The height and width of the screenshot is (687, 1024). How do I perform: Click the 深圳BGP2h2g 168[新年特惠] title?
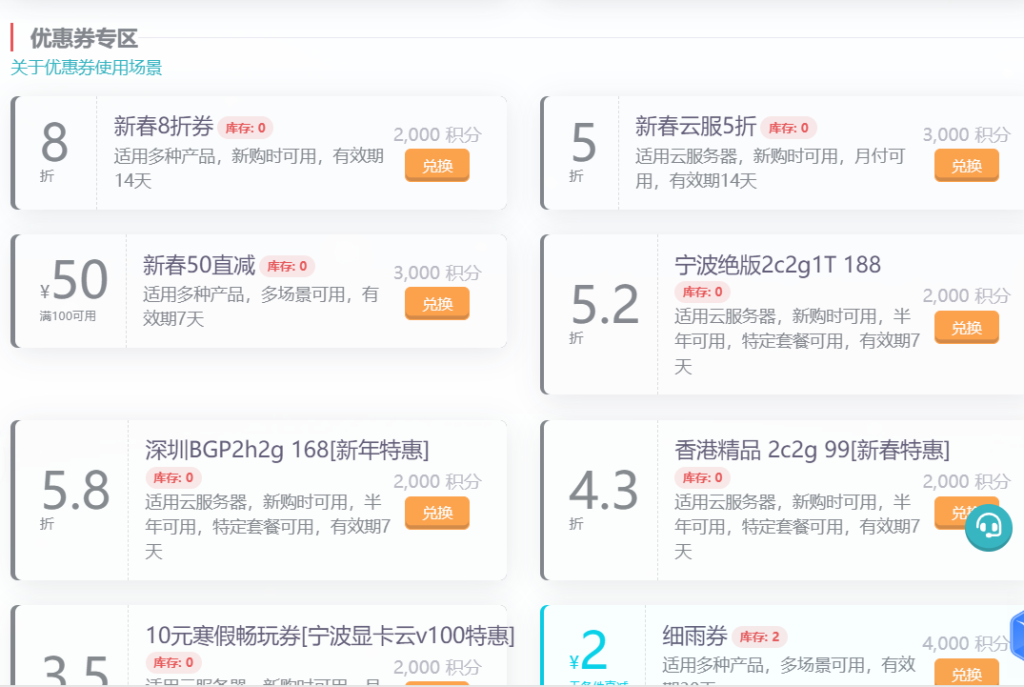287,450
